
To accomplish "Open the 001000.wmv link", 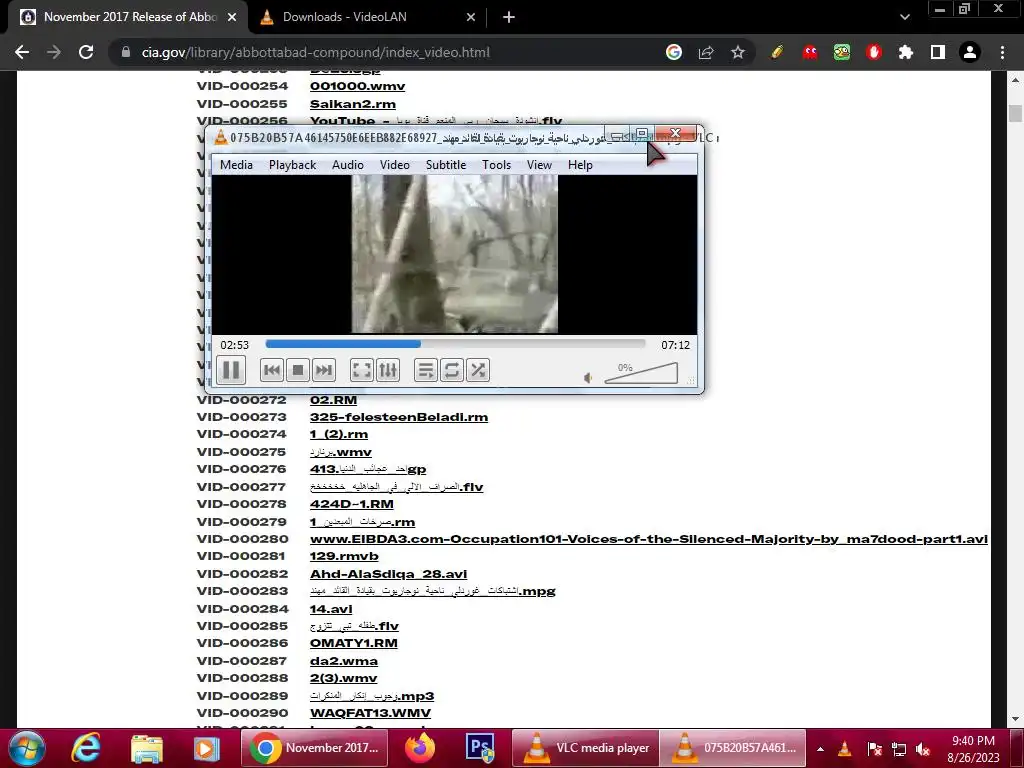I will point(357,86).
